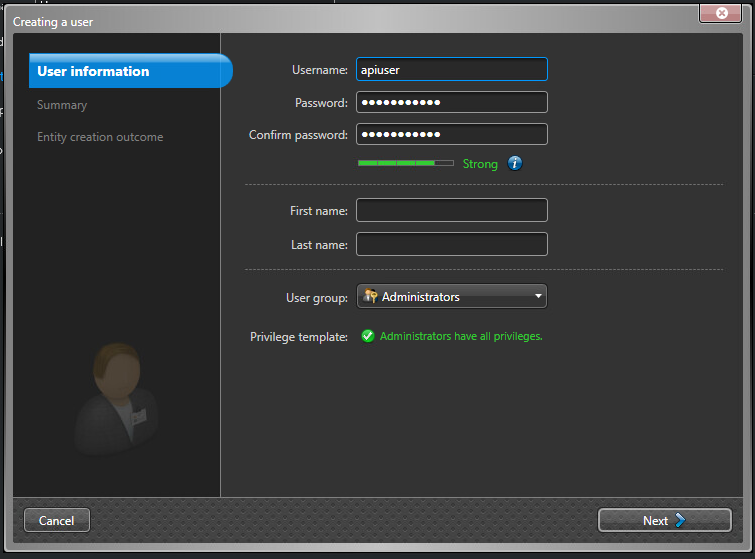
Task: Select the User information step
Action: coord(130,71)
